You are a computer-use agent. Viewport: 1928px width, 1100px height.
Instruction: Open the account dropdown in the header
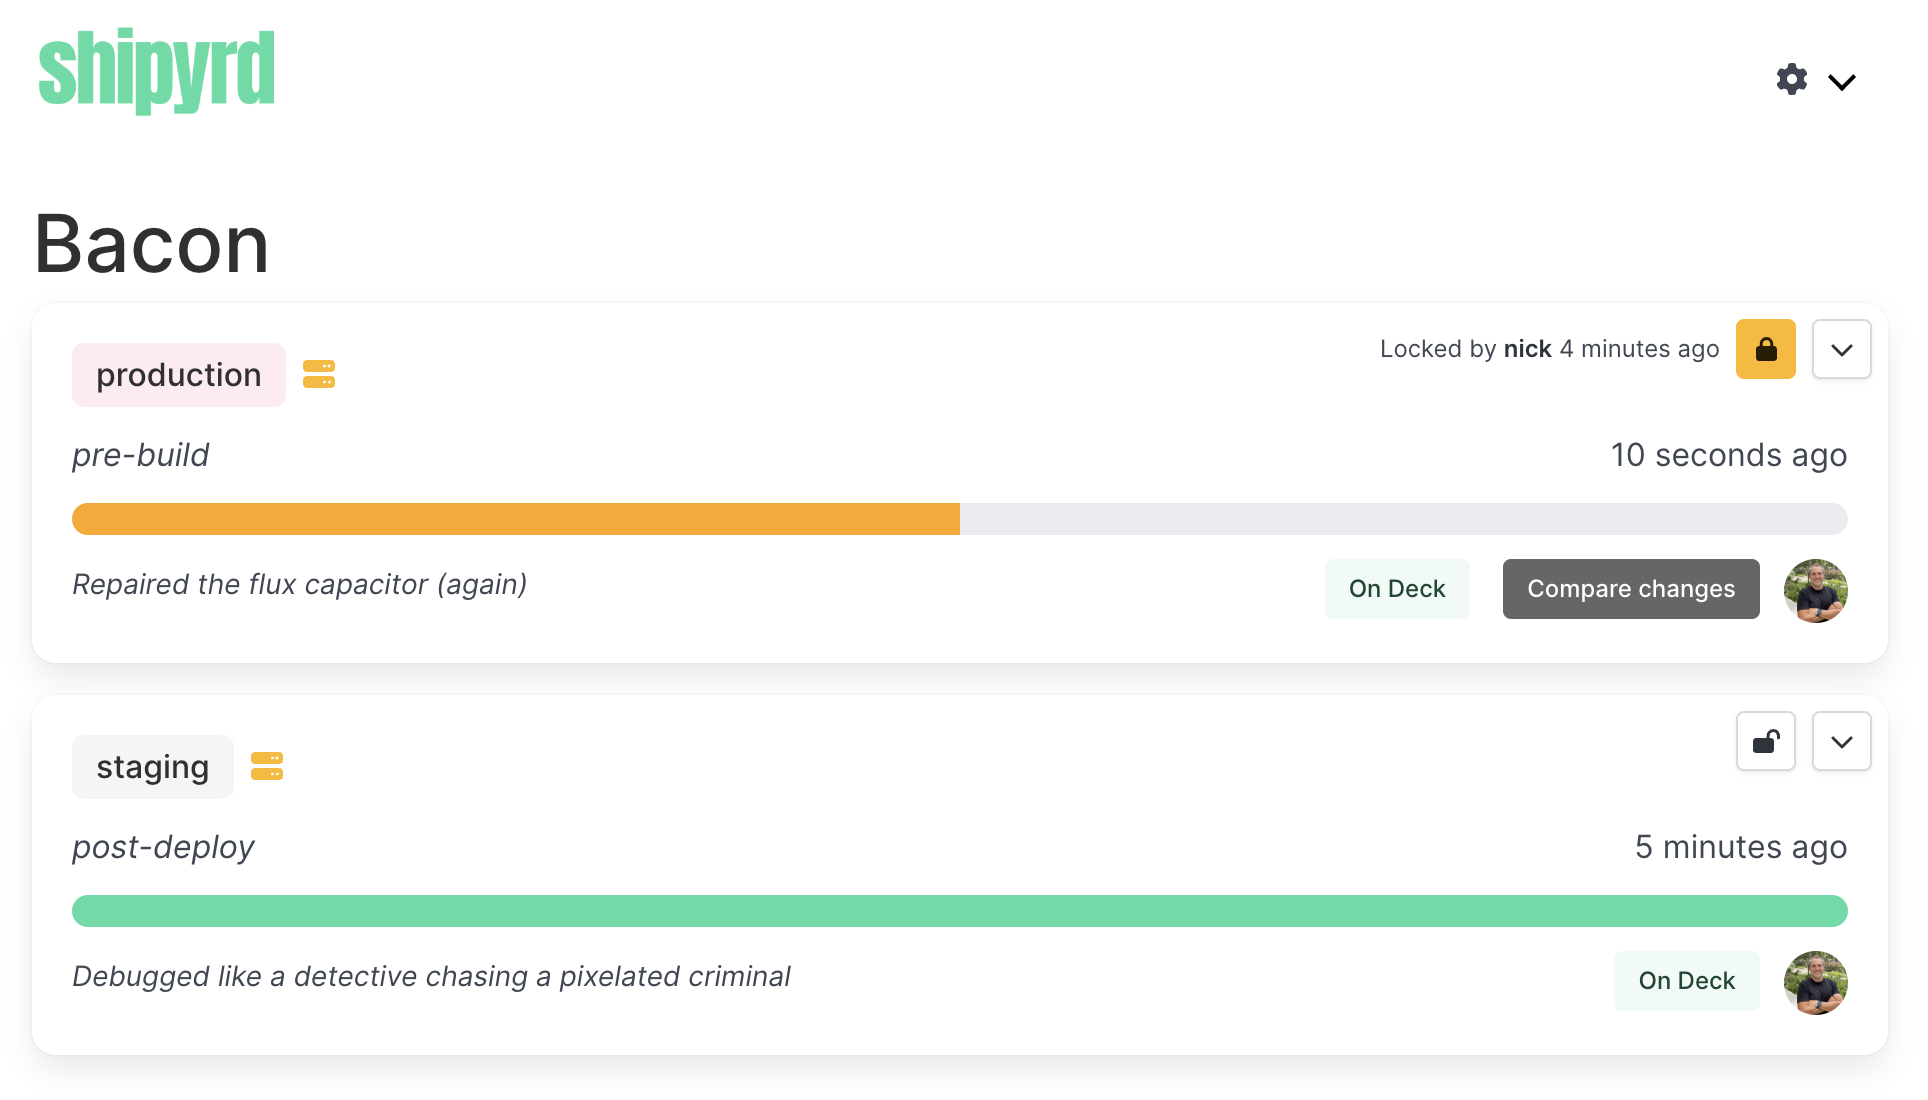[x=1843, y=81]
